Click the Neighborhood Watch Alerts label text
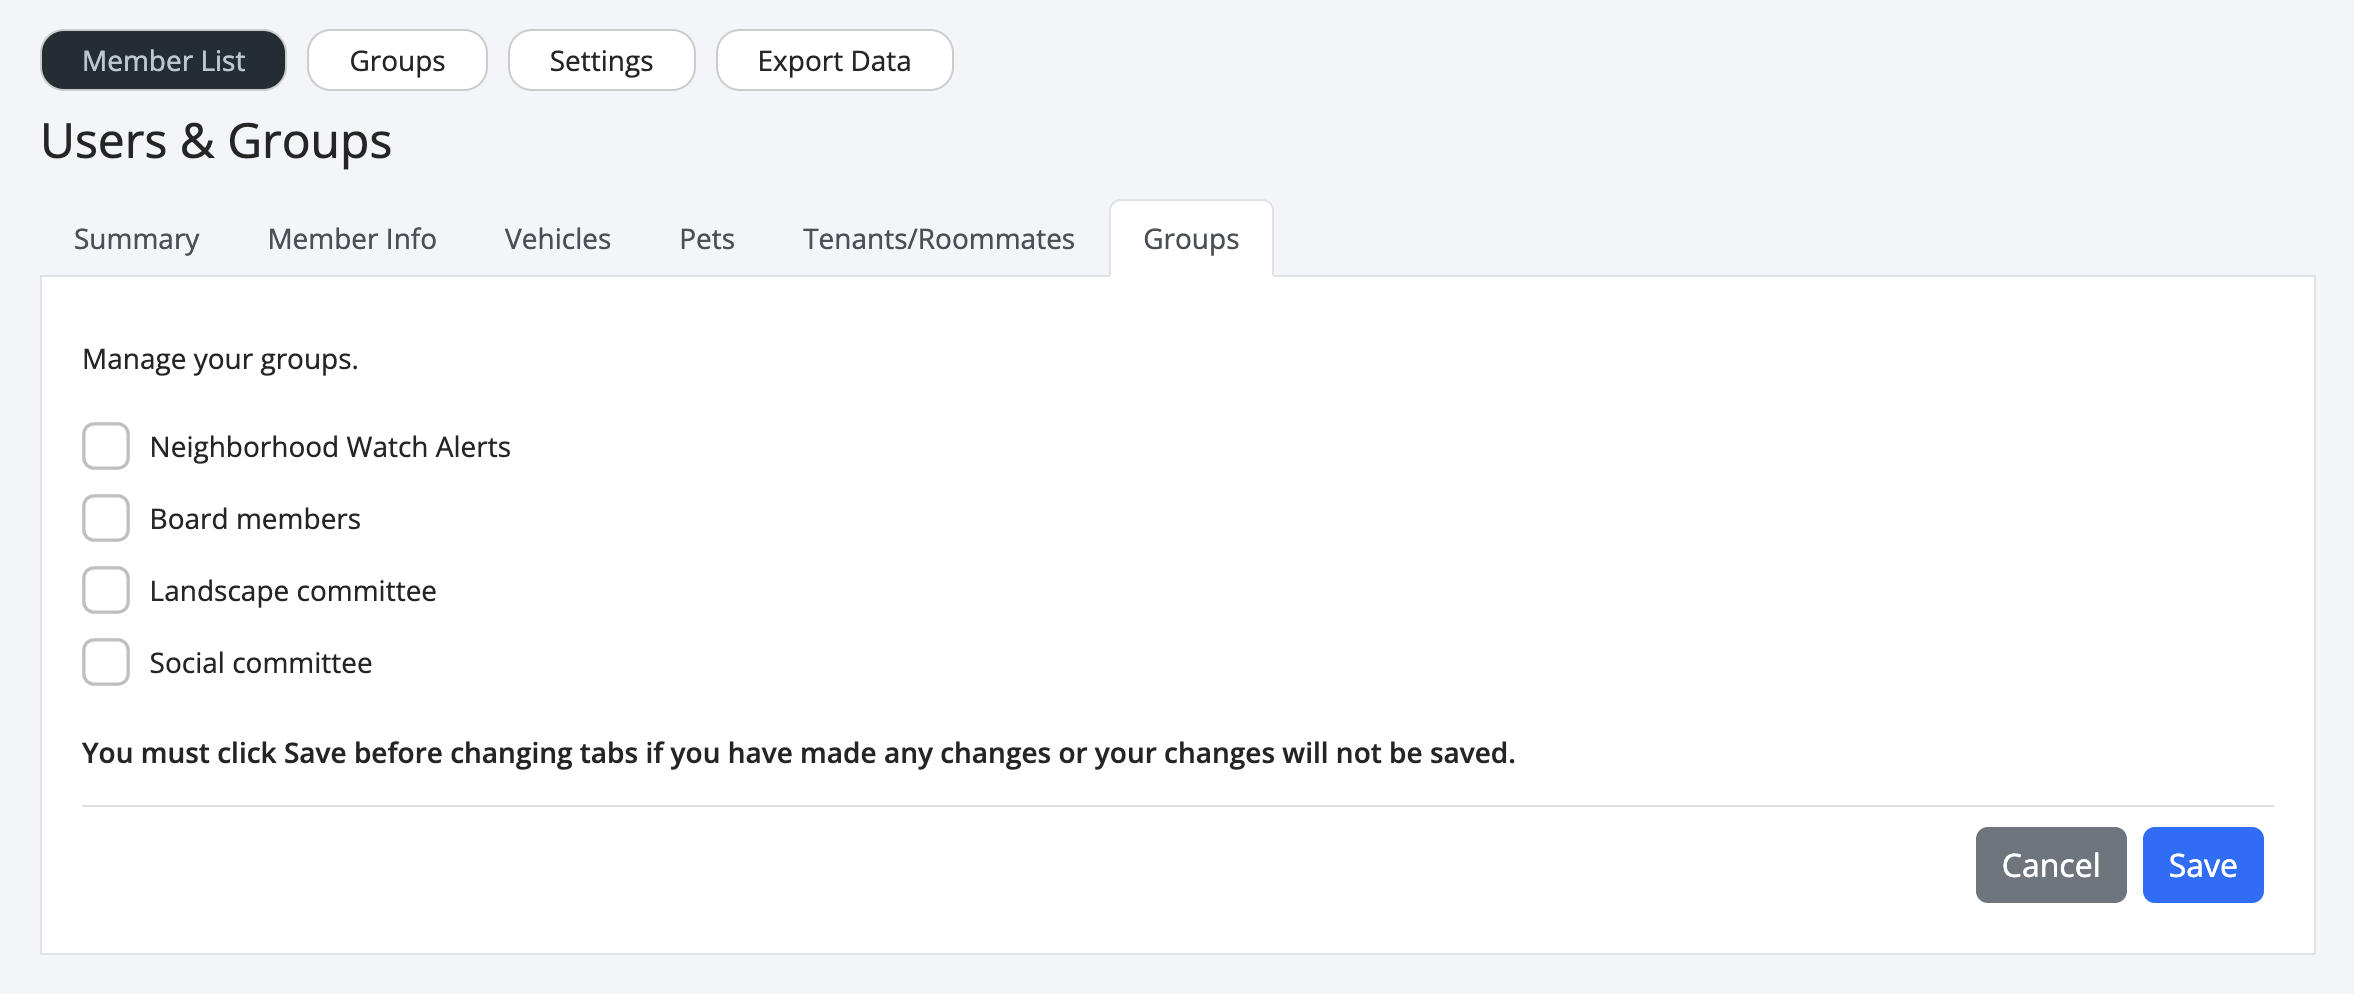This screenshot has height=994, width=2354. [330, 447]
